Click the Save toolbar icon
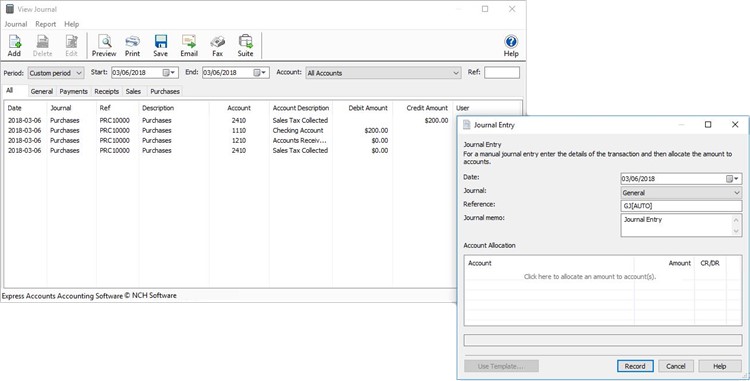 click(x=160, y=46)
